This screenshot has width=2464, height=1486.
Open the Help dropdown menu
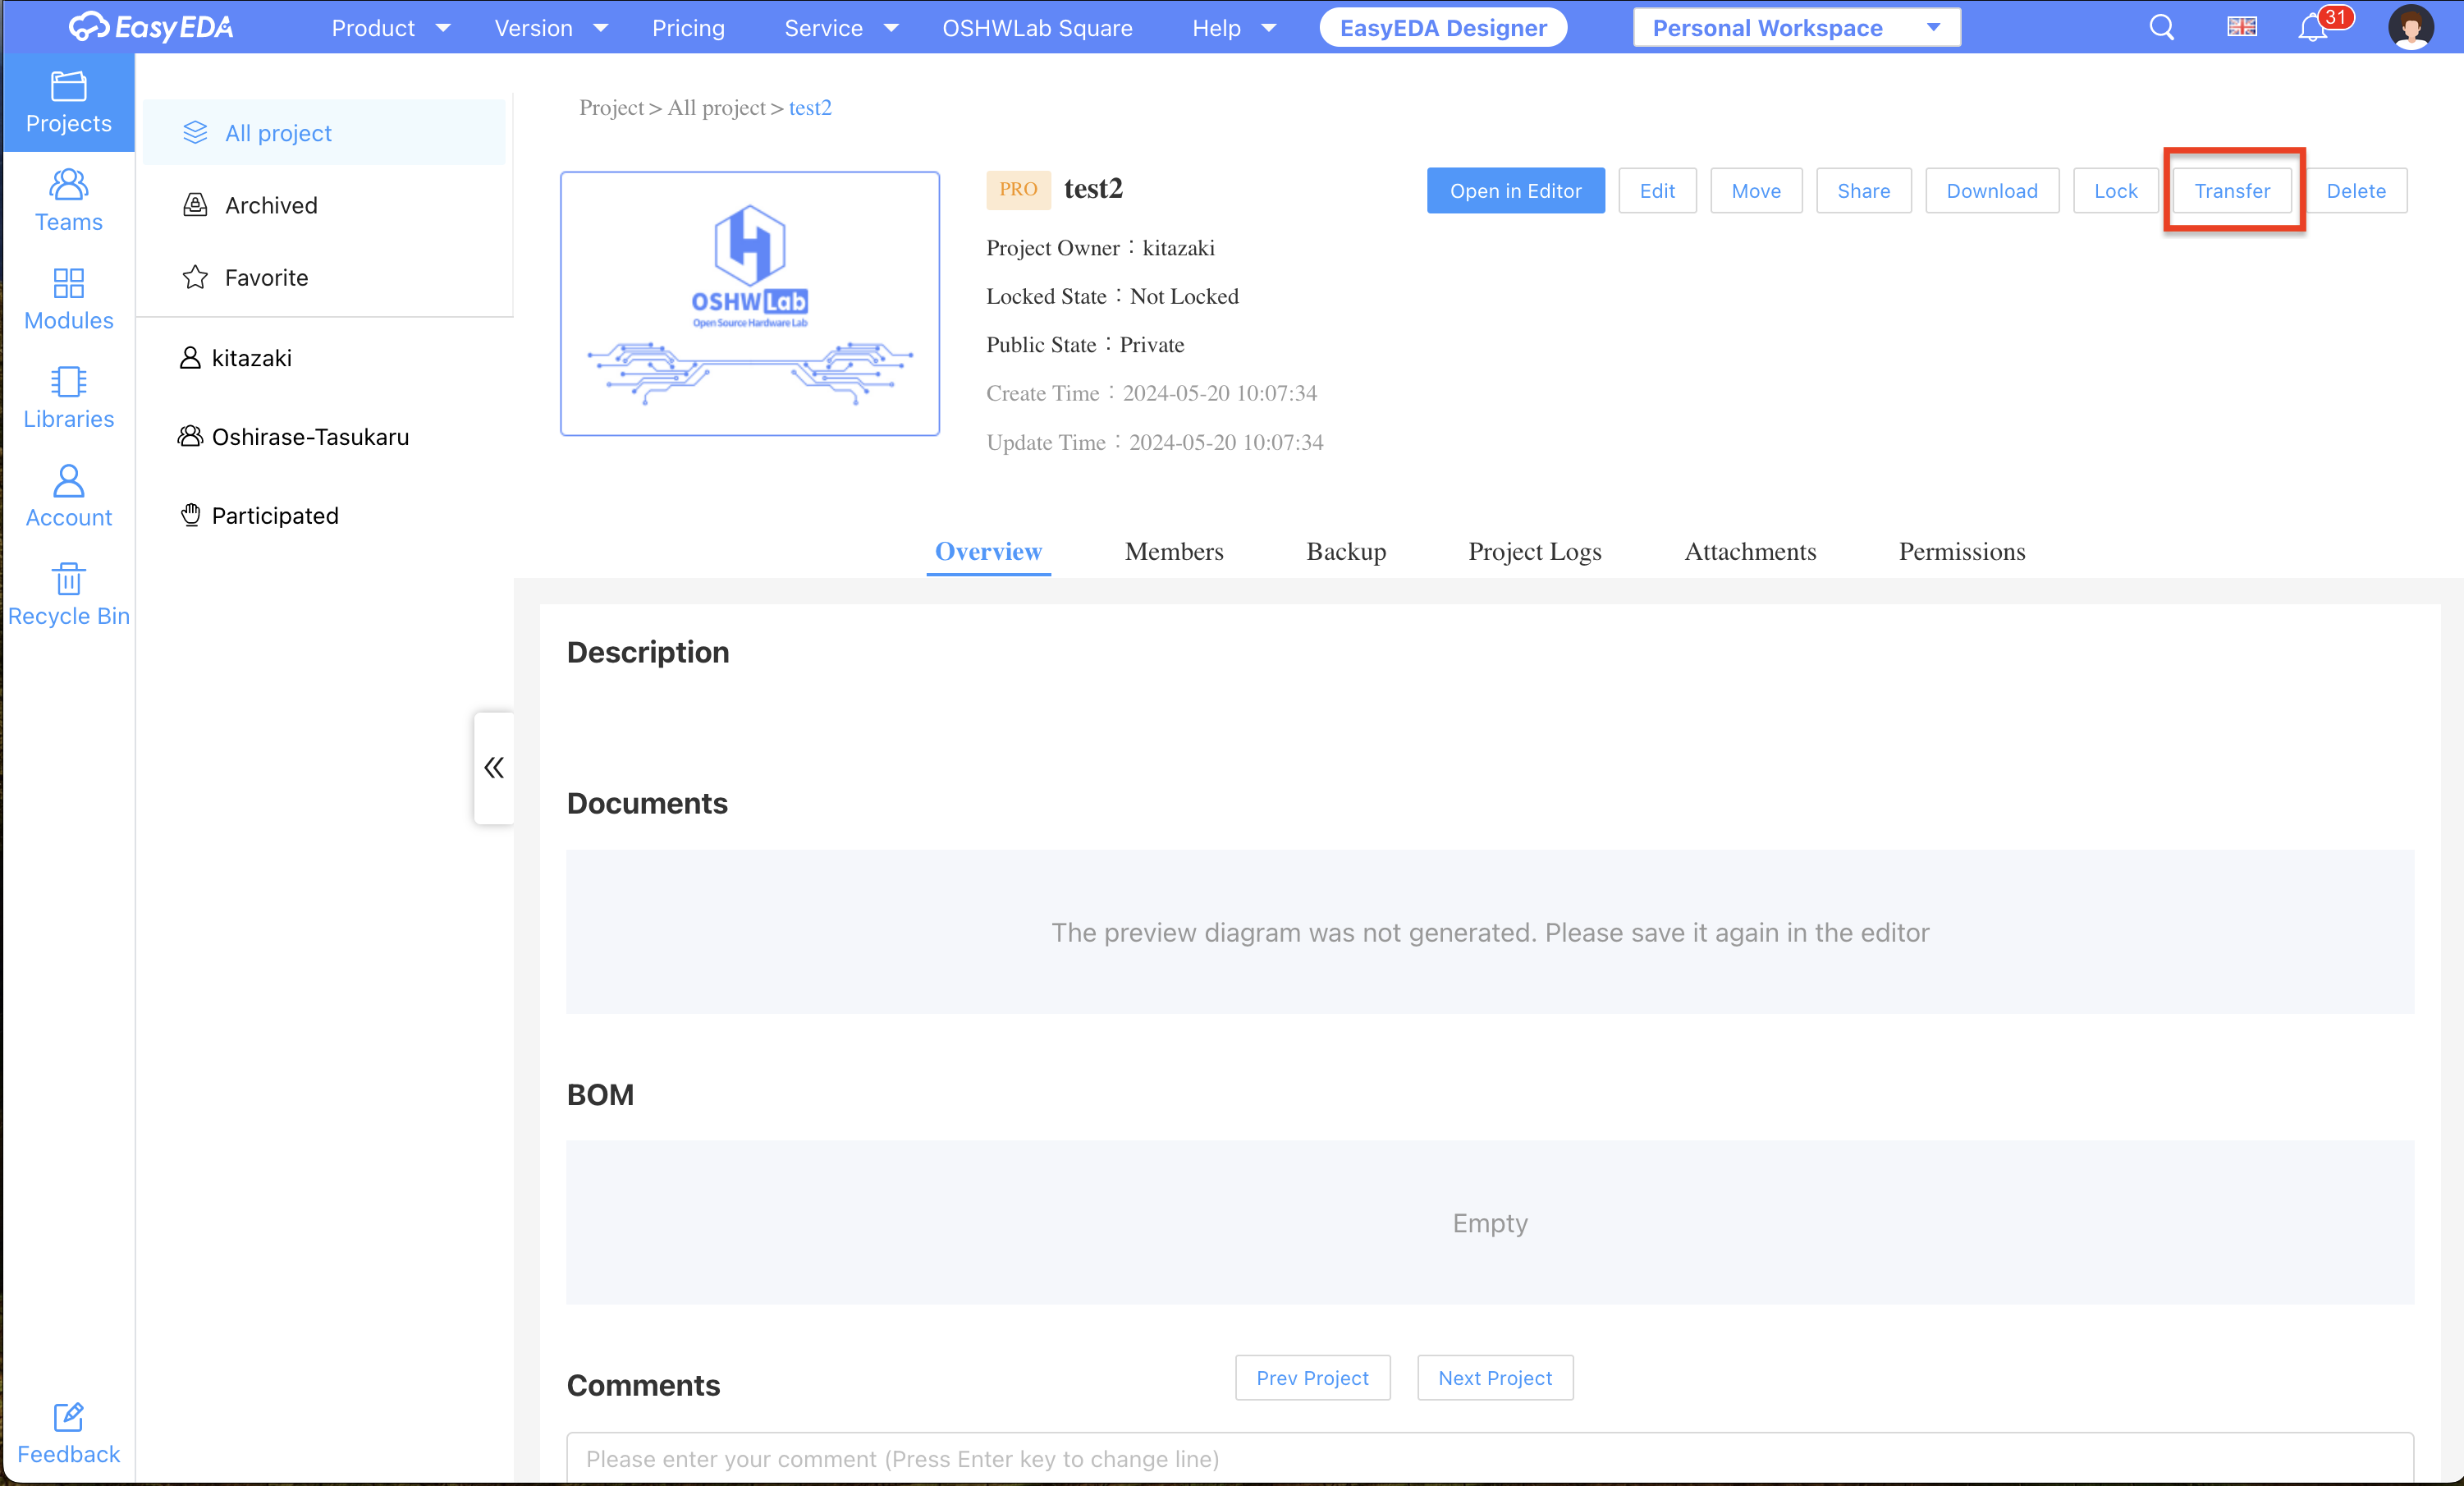click(x=1233, y=28)
